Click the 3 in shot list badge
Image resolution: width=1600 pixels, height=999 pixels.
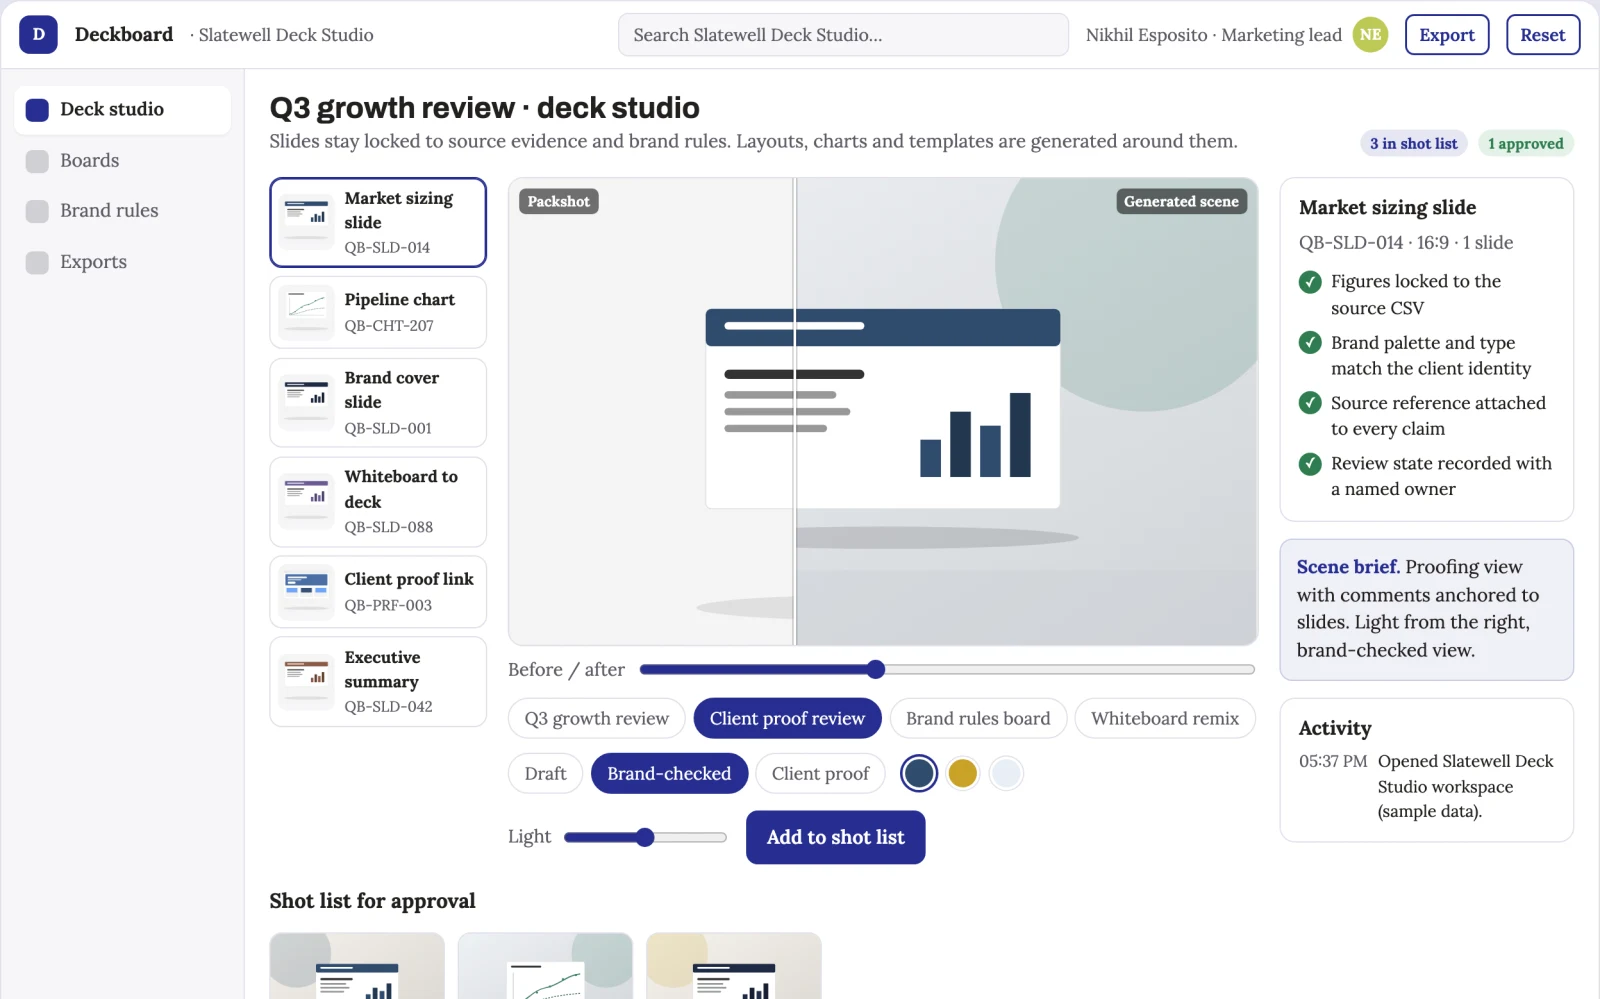tap(1413, 143)
